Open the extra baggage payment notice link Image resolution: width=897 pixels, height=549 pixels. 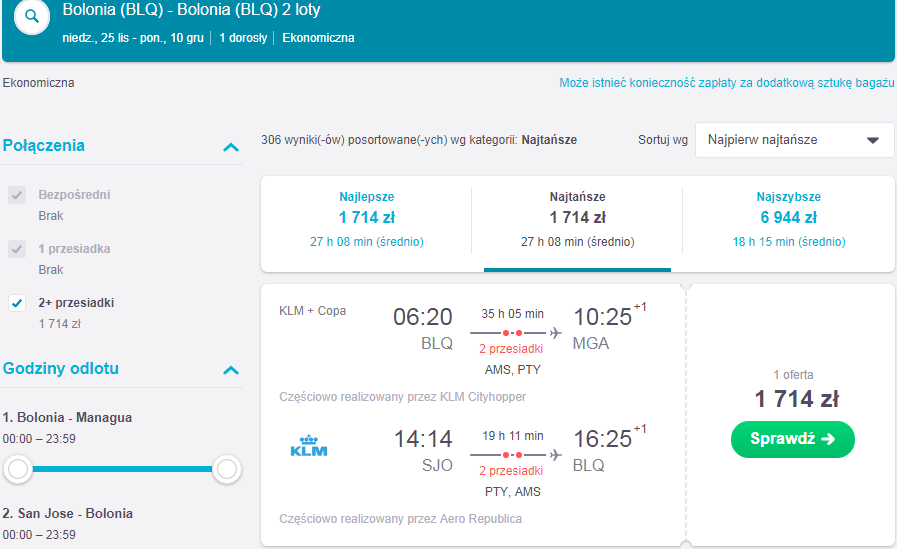727,83
